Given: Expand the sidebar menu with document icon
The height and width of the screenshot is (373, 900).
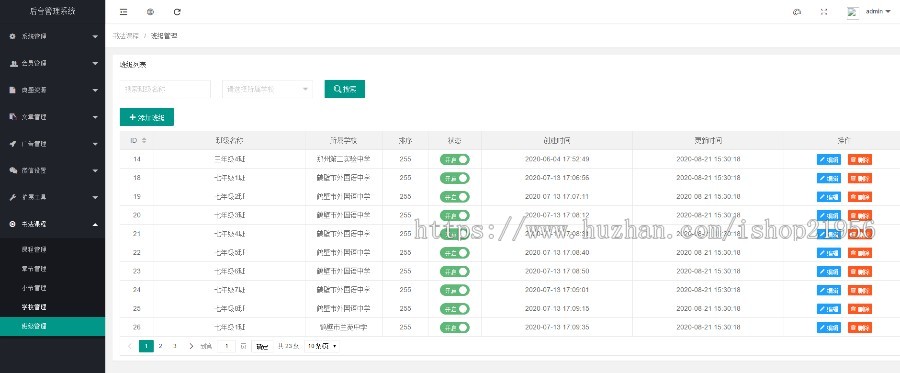Looking at the screenshot, I should pos(52,90).
